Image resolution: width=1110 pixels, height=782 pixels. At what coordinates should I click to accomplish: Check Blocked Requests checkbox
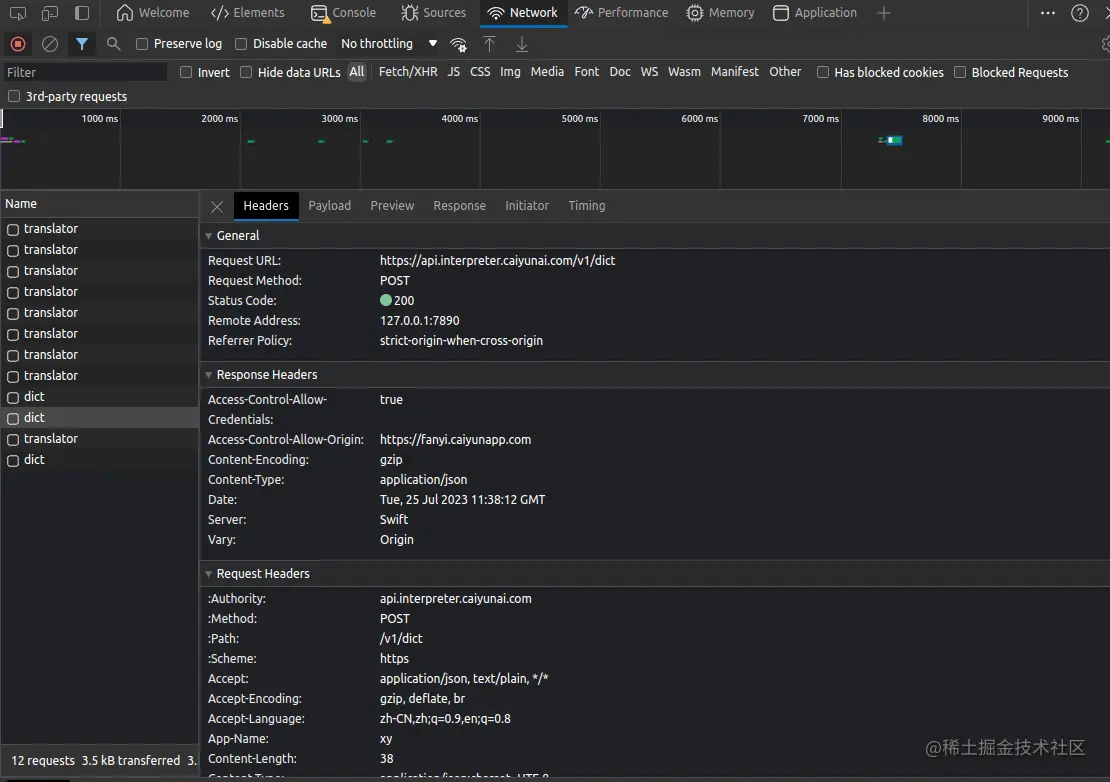pyautogui.click(x=960, y=72)
